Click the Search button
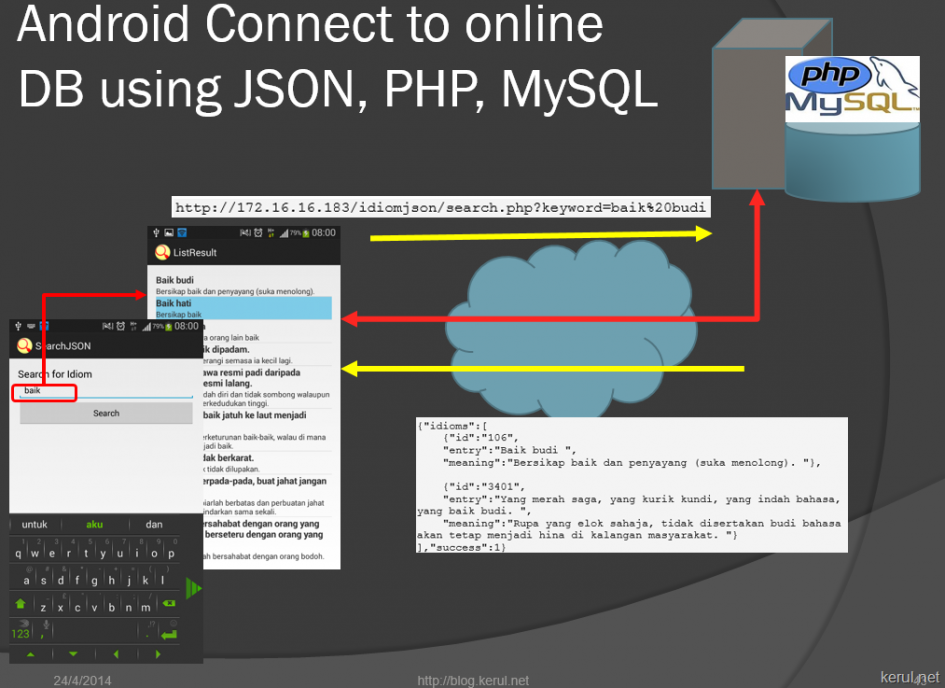Screen dimensions: 945x688 (105, 412)
